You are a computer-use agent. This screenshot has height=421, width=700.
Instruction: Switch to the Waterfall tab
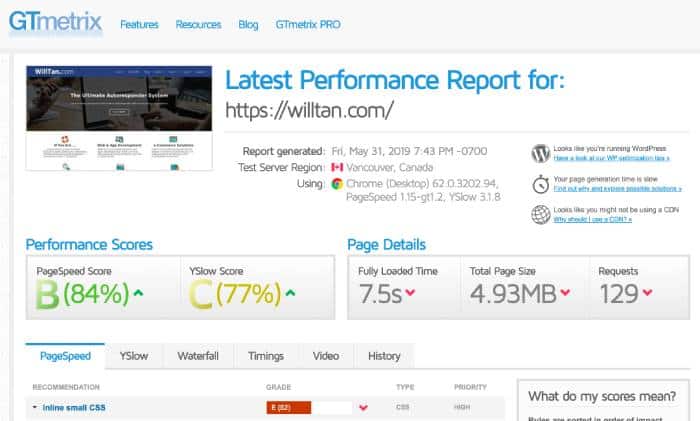click(x=198, y=356)
